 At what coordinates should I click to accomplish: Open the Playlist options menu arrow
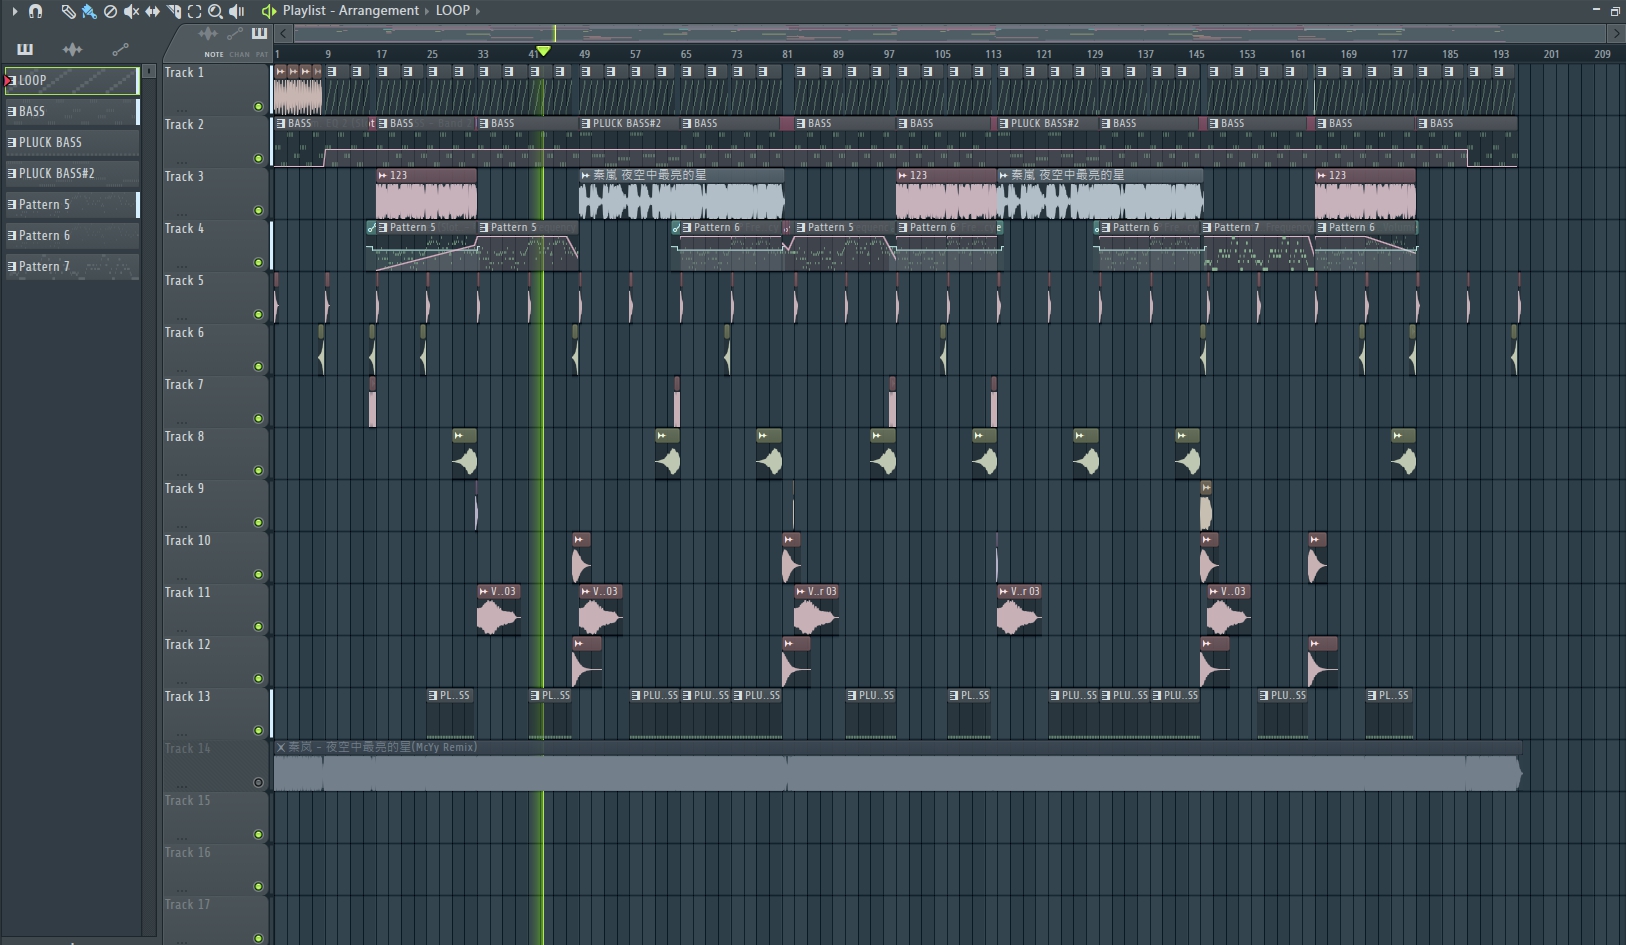pyautogui.click(x=15, y=11)
